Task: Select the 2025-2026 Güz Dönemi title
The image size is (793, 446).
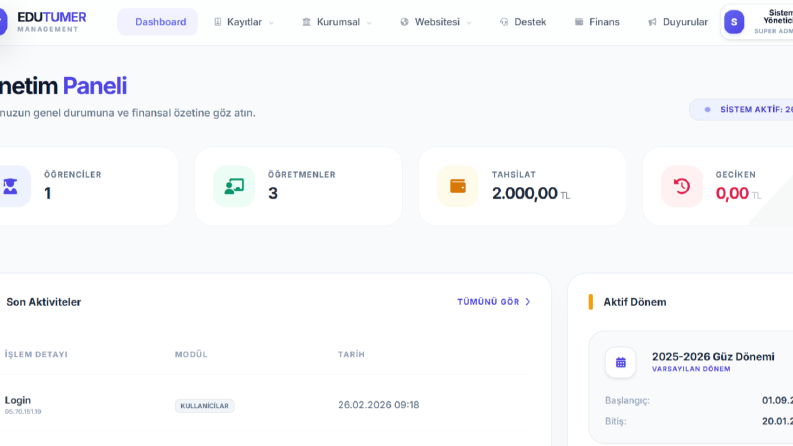Action: (713, 356)
